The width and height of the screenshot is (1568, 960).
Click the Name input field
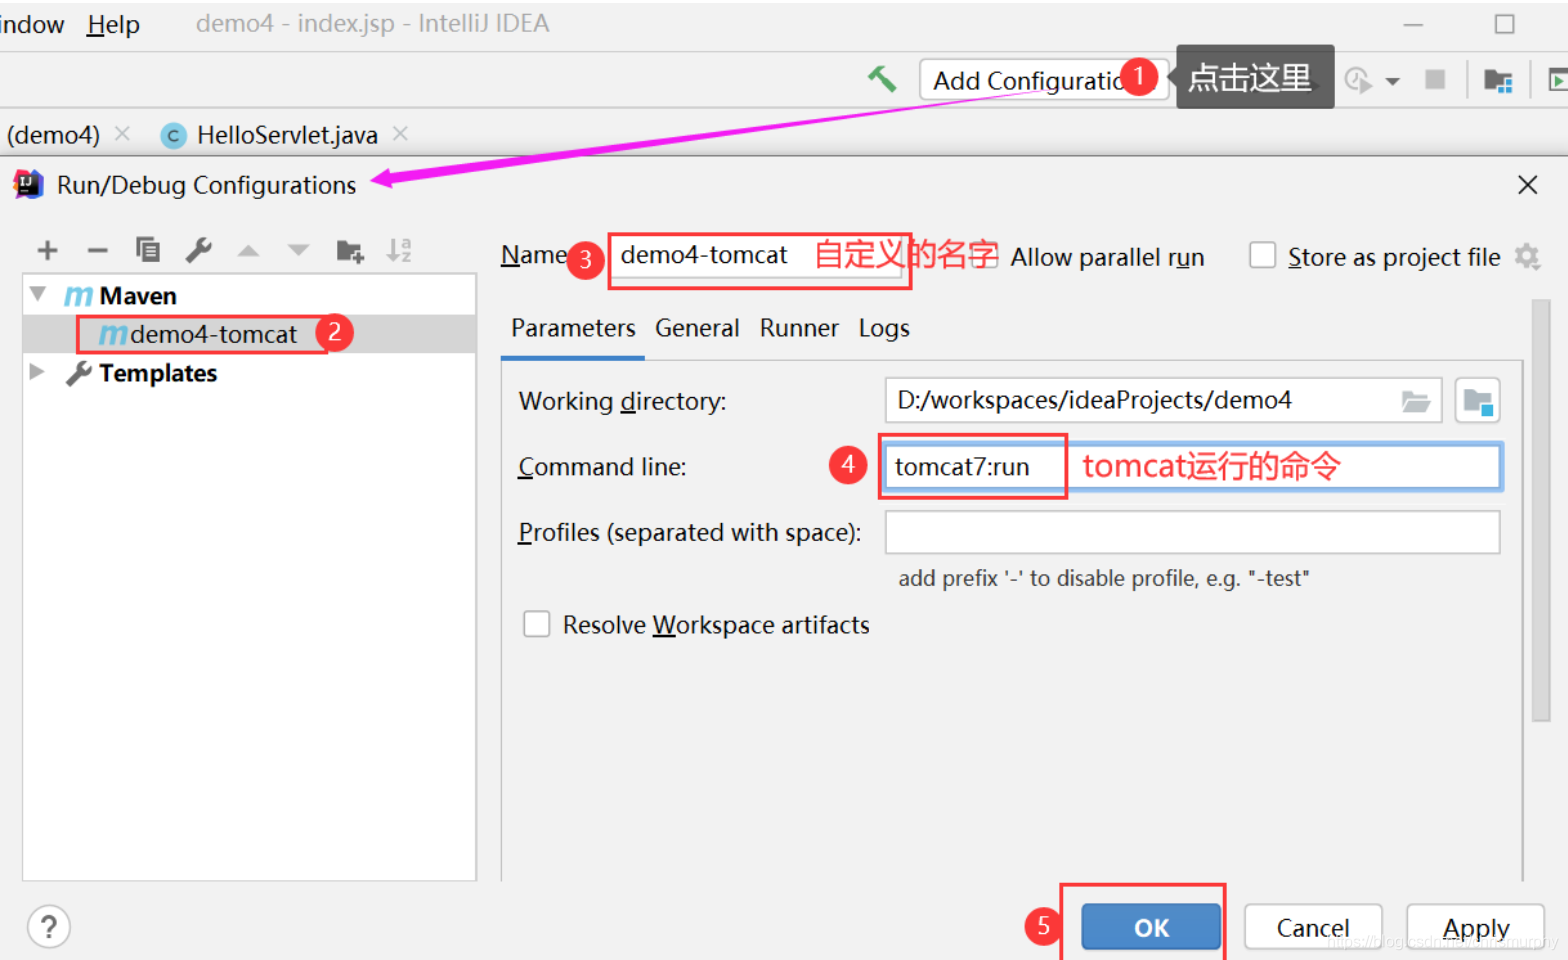click(757, 257)
